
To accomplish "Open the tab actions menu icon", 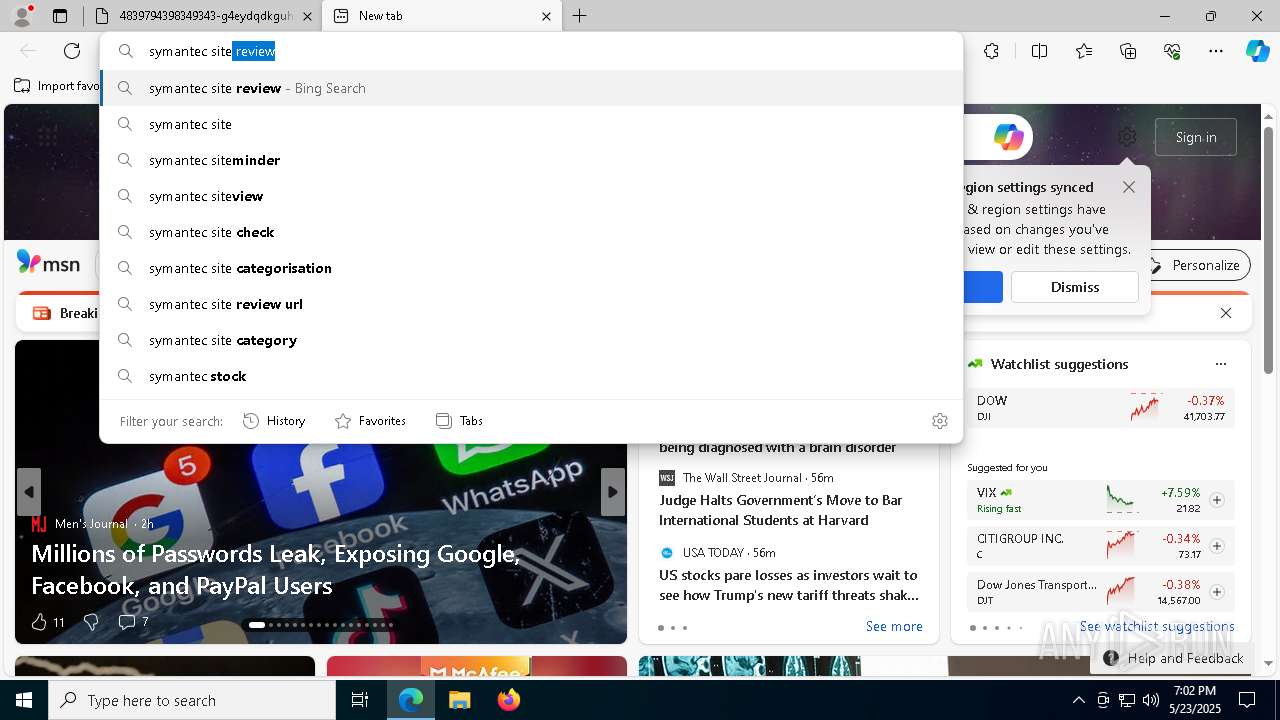I will tap(60, 16).
